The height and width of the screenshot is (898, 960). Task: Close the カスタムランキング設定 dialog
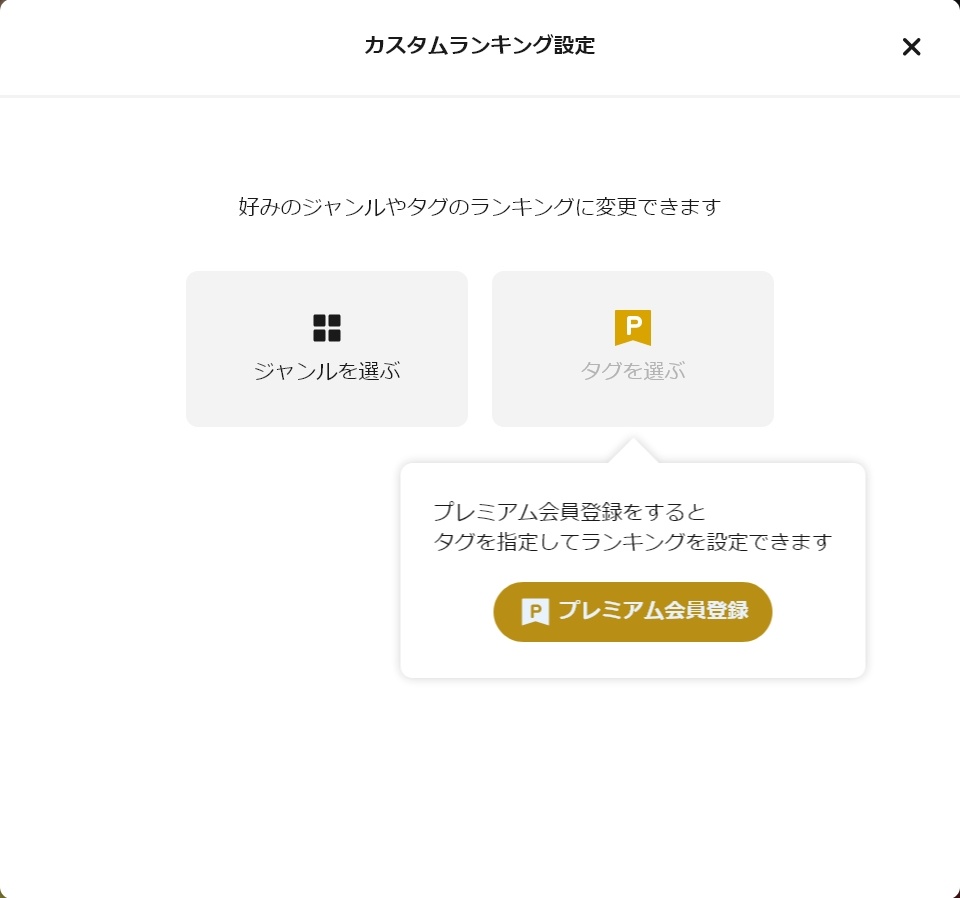(x=911, y=47)
